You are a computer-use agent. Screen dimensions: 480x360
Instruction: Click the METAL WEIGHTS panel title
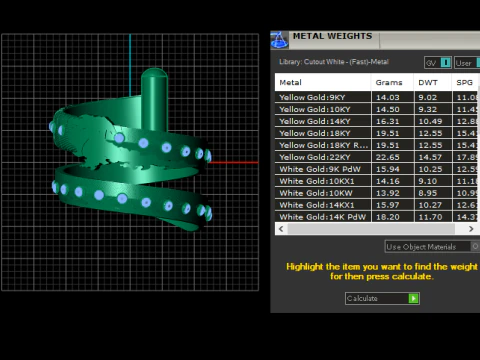[332, 36]
